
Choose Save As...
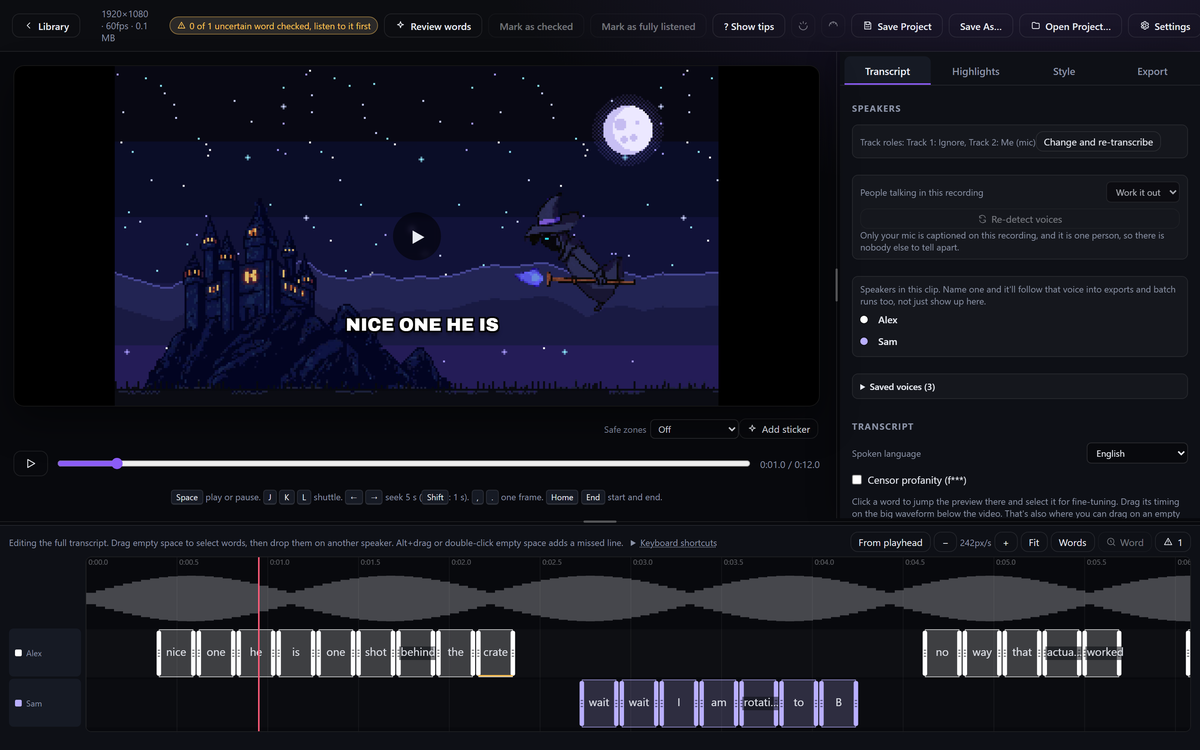pos(980,26)
